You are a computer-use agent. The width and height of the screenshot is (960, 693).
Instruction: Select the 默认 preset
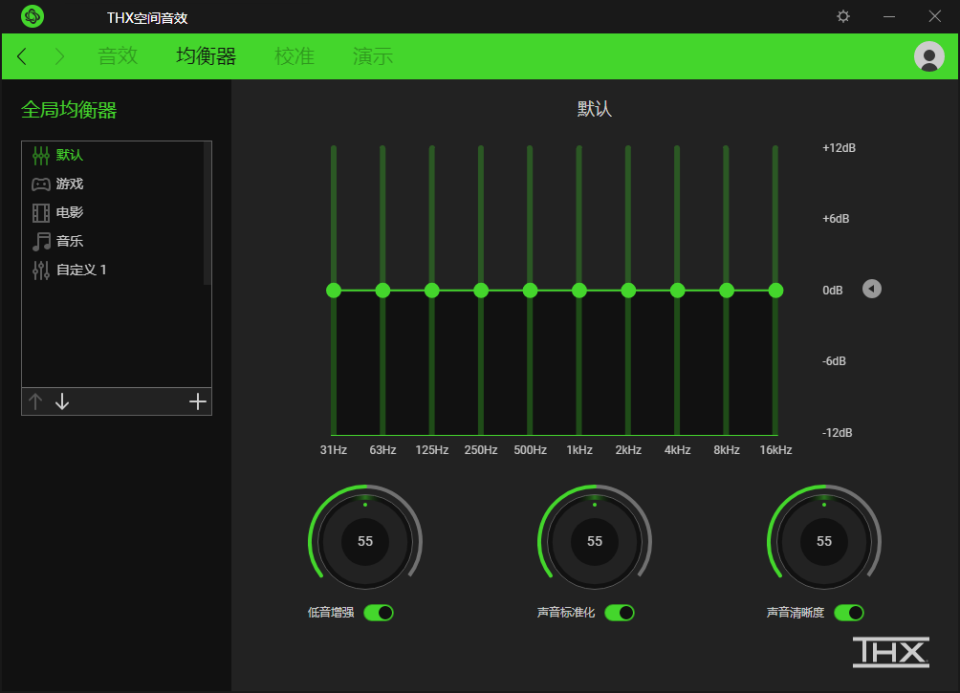pos(113,155)
